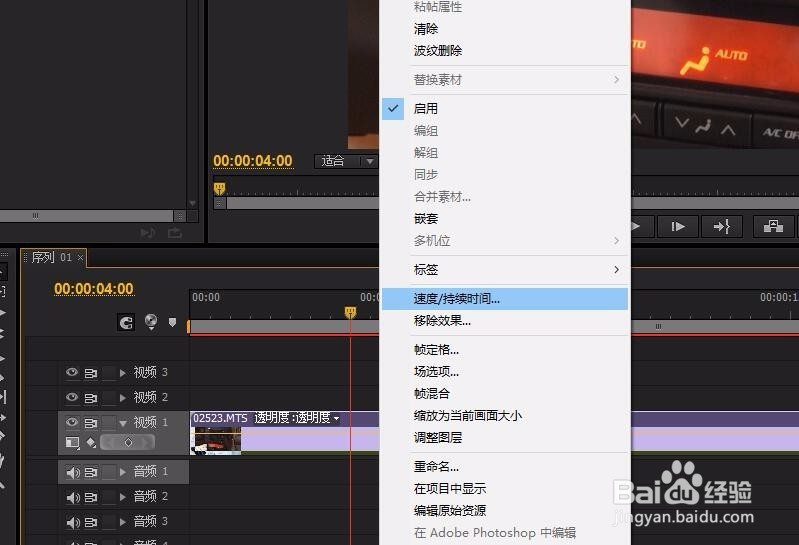Collapse the 视频 1 track triangle
The width and height of the screenshot is (799, 545).
pos(123,423)
